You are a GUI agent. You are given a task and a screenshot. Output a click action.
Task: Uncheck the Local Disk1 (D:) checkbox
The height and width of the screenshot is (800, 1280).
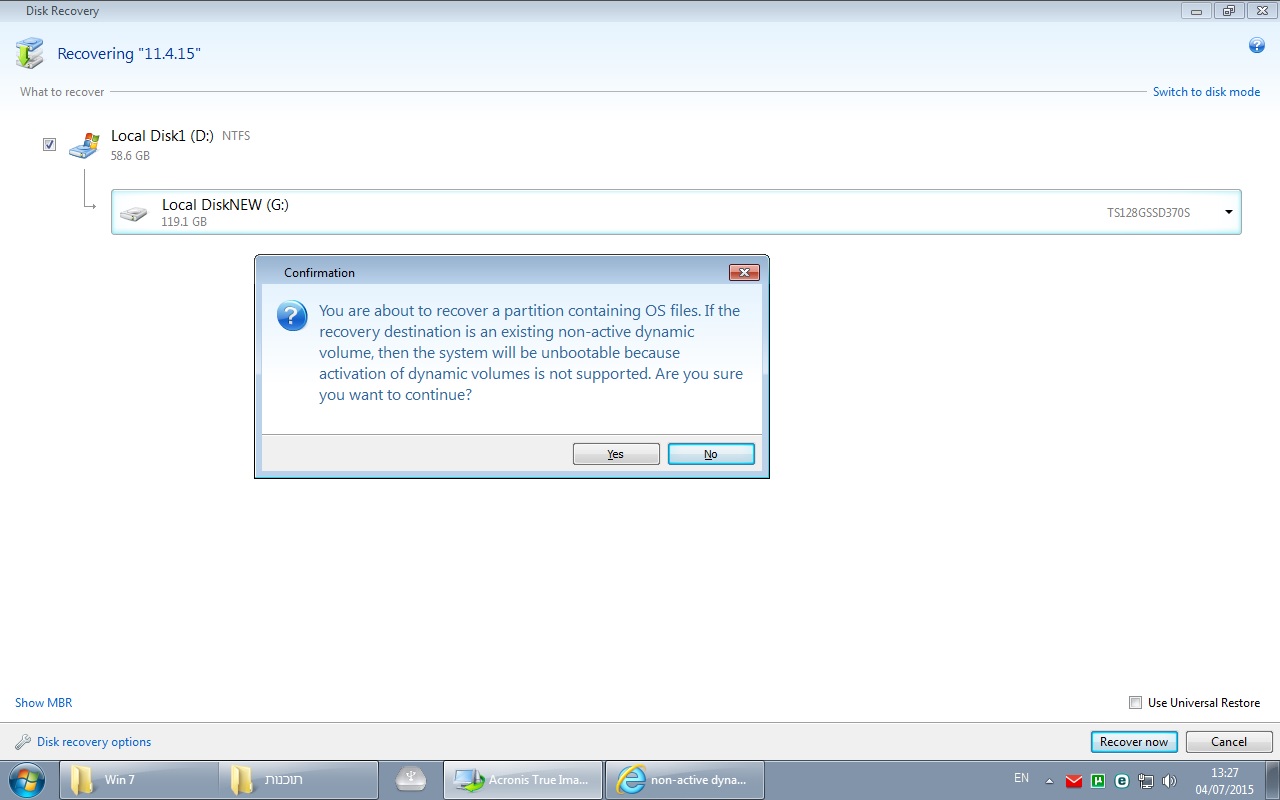coord(49,145)
